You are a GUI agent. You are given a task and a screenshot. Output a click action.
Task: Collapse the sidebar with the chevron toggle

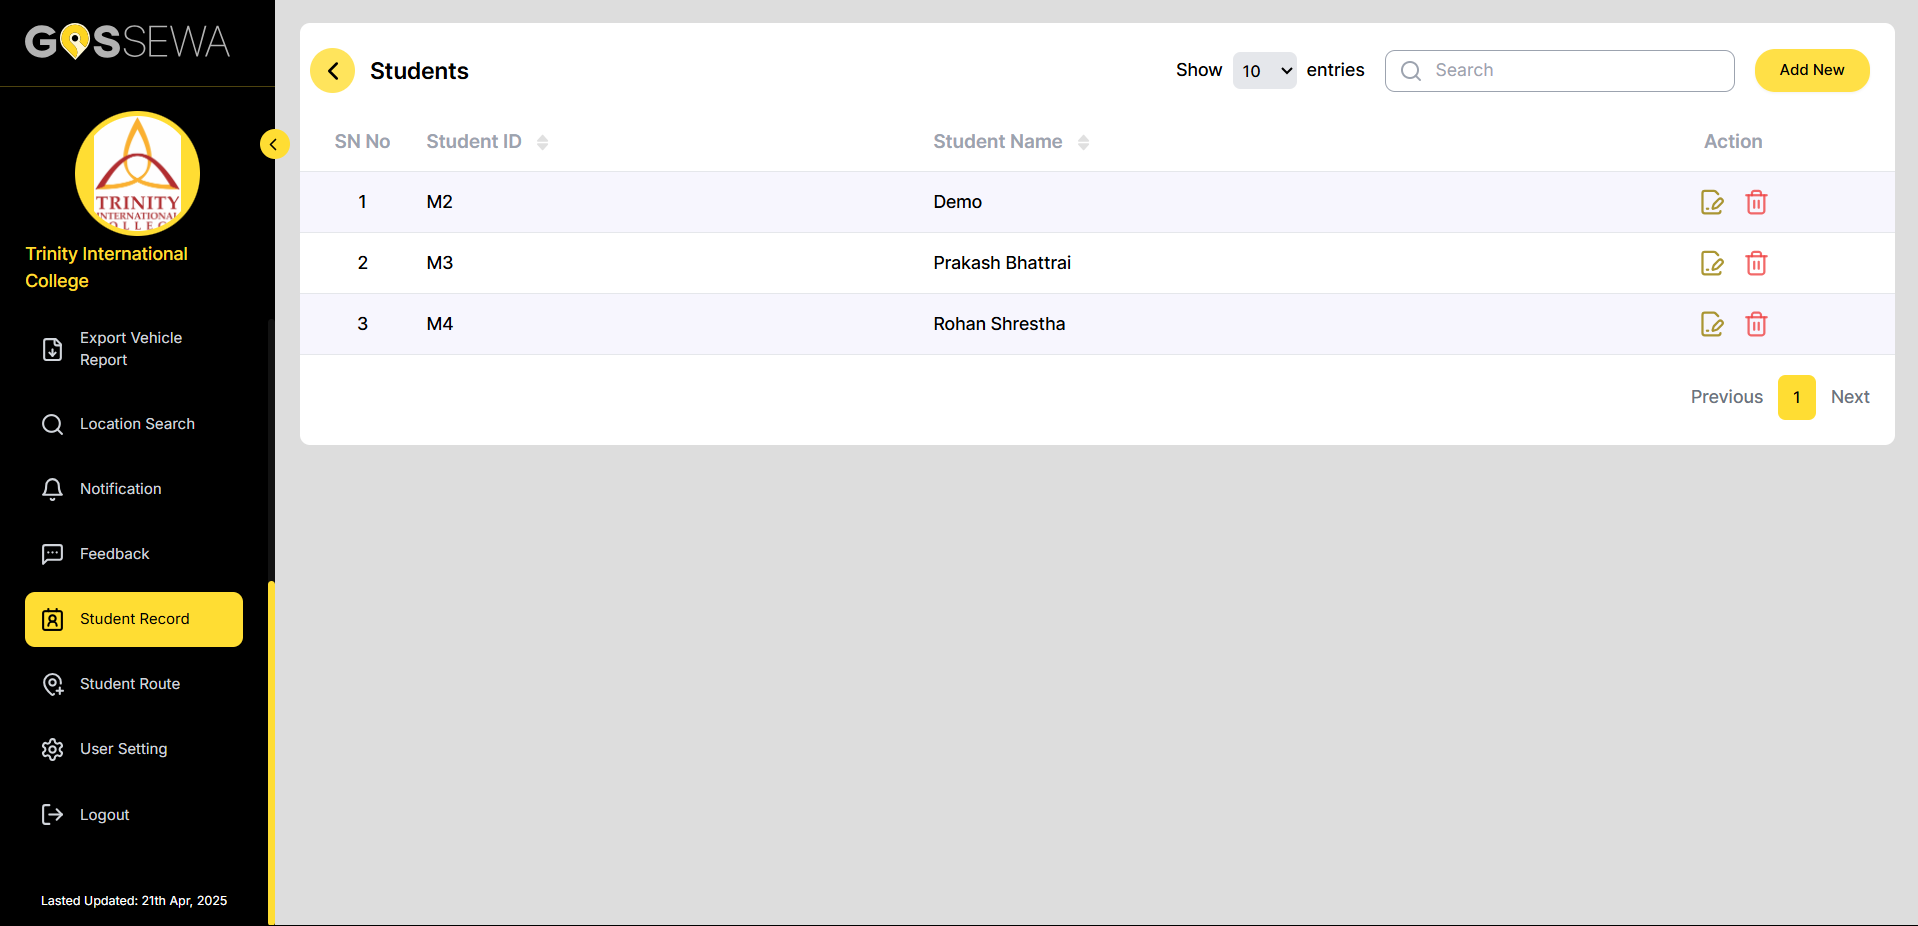coord(274,144)
